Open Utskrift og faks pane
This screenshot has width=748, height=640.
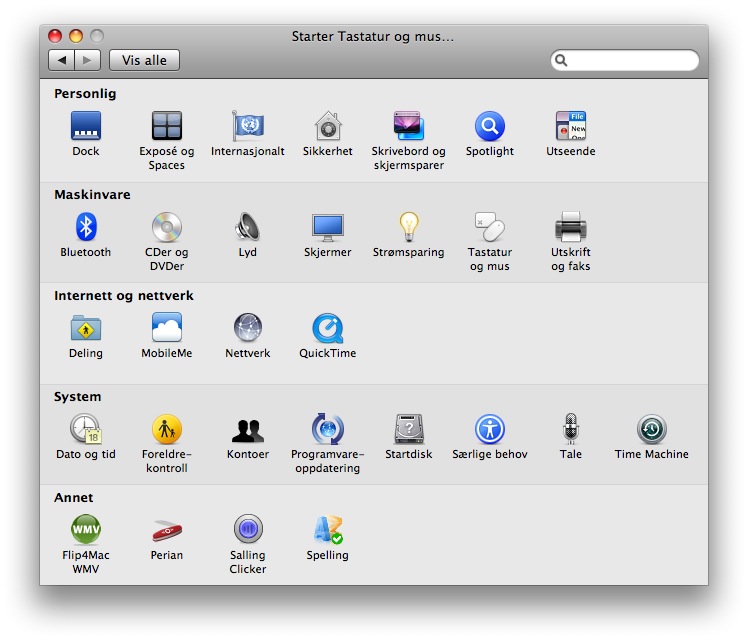pos(571,227)
